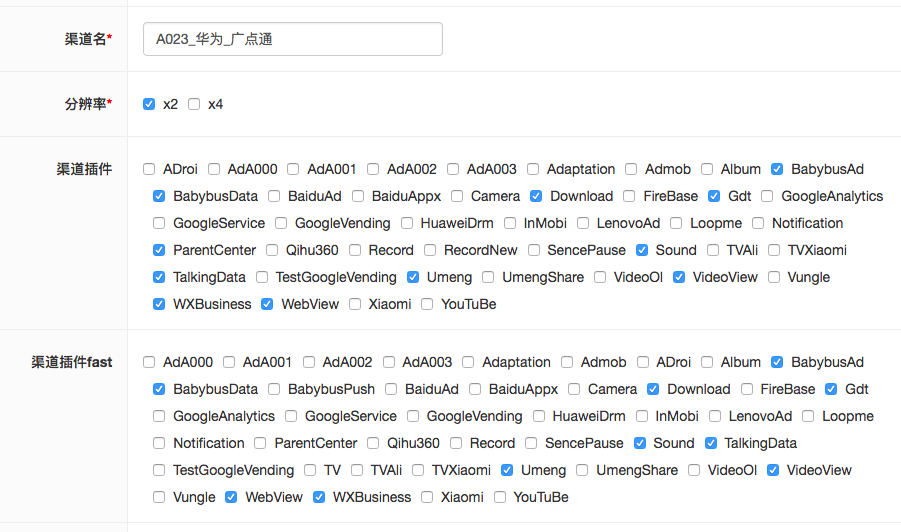901x532 pixels.
Task: Check InMobi in the non-fast 渠道插件 group
Action: click(x=510, y=223)
